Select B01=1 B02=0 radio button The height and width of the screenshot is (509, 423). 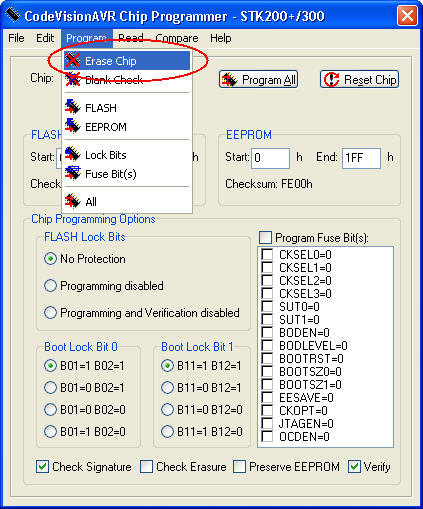pos(50,432)
